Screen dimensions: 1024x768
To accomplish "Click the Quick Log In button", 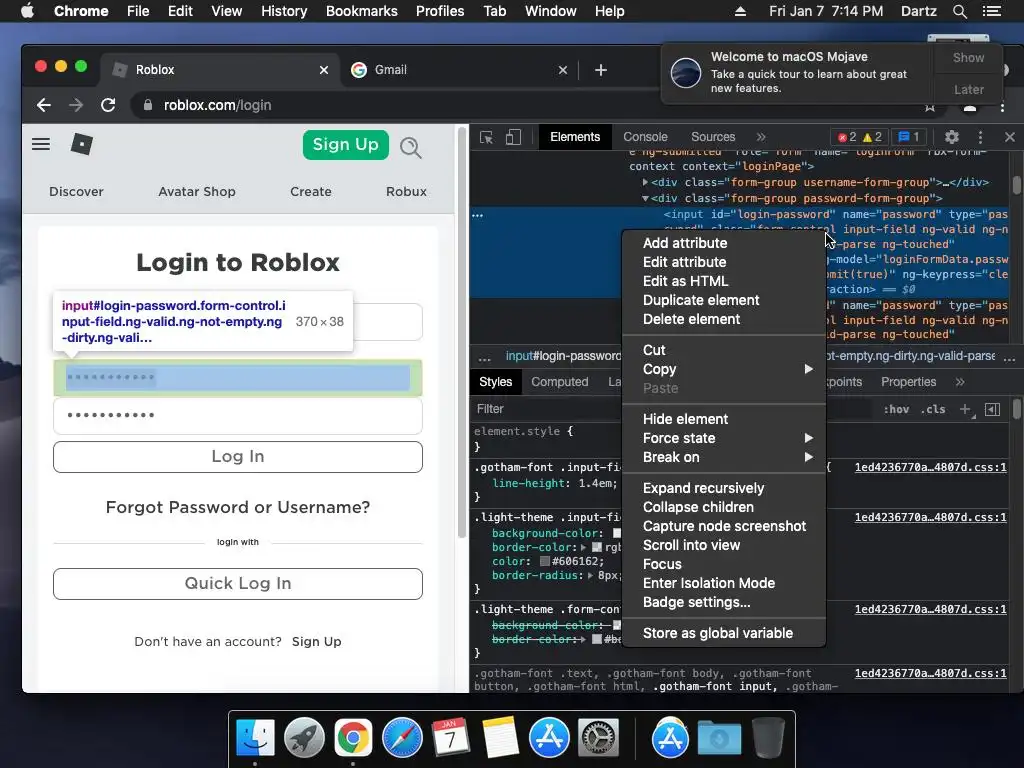I will click(x=238, y=584).
